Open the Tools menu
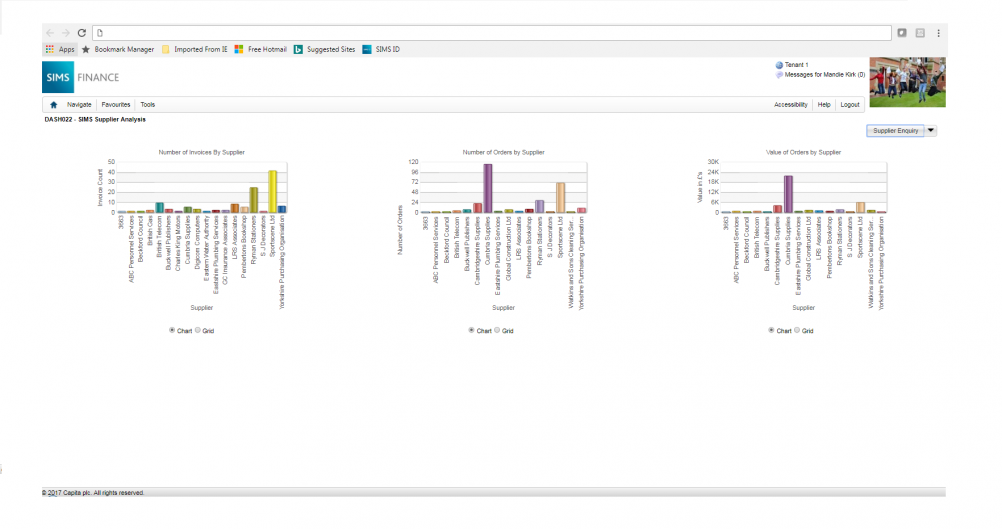 [x=148, y=105]
